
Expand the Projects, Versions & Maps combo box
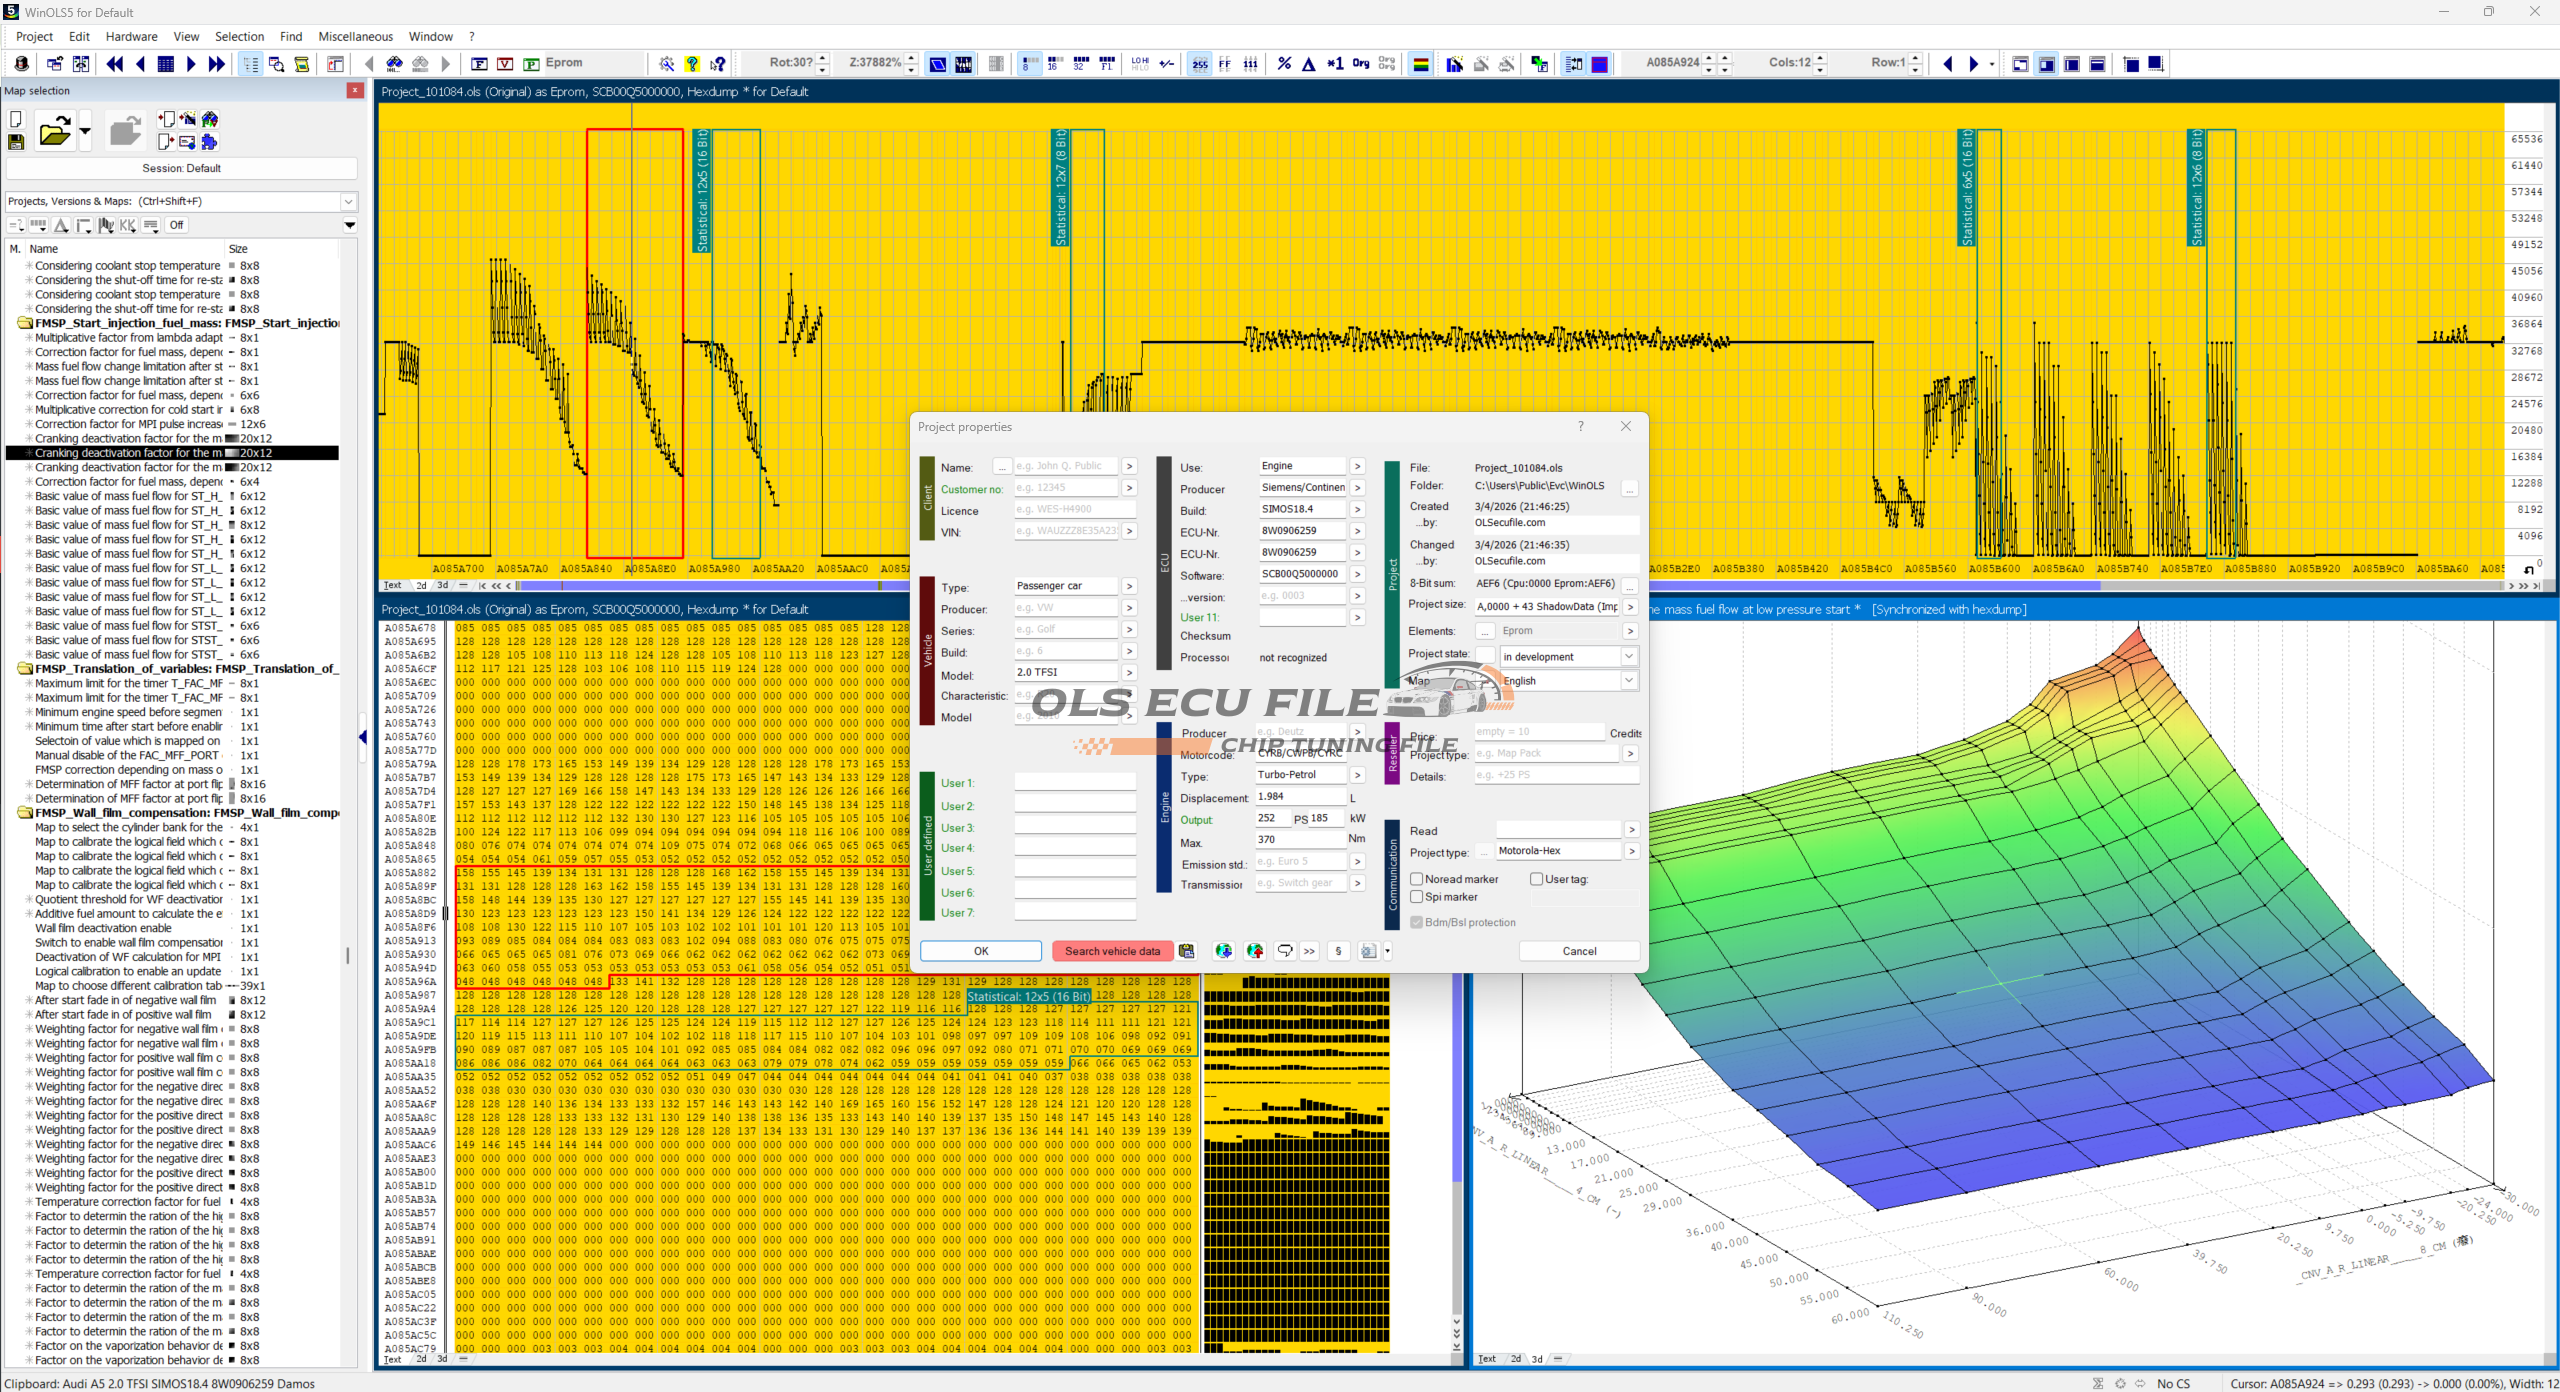click(348, 202)
